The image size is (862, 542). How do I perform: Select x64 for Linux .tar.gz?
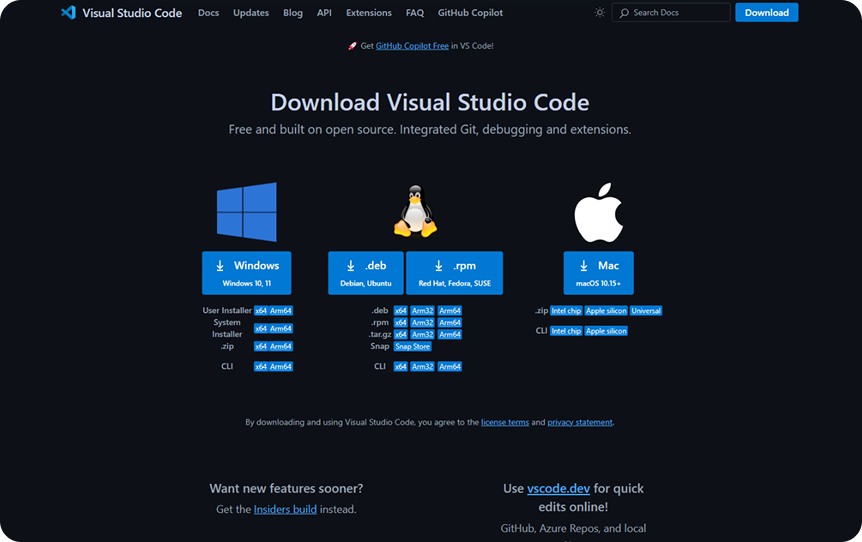pos(401,335)
